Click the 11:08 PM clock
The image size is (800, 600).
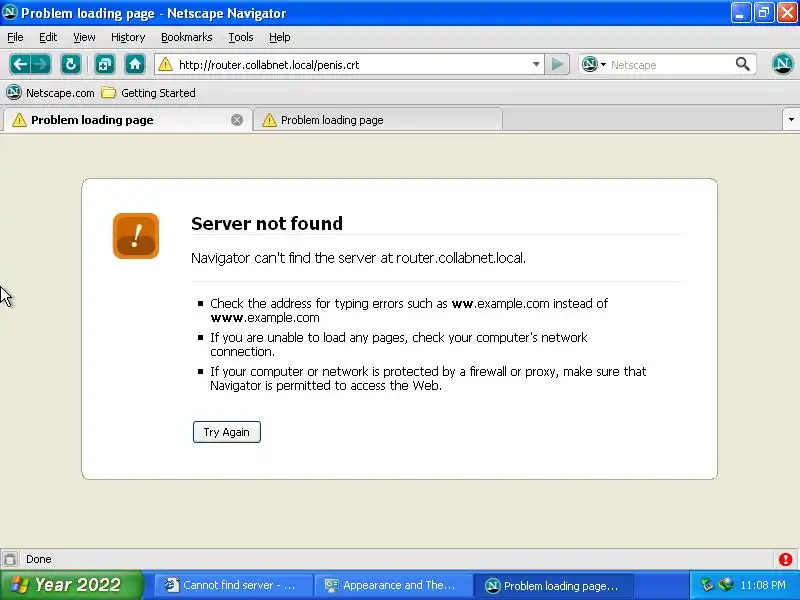point(763,585)
